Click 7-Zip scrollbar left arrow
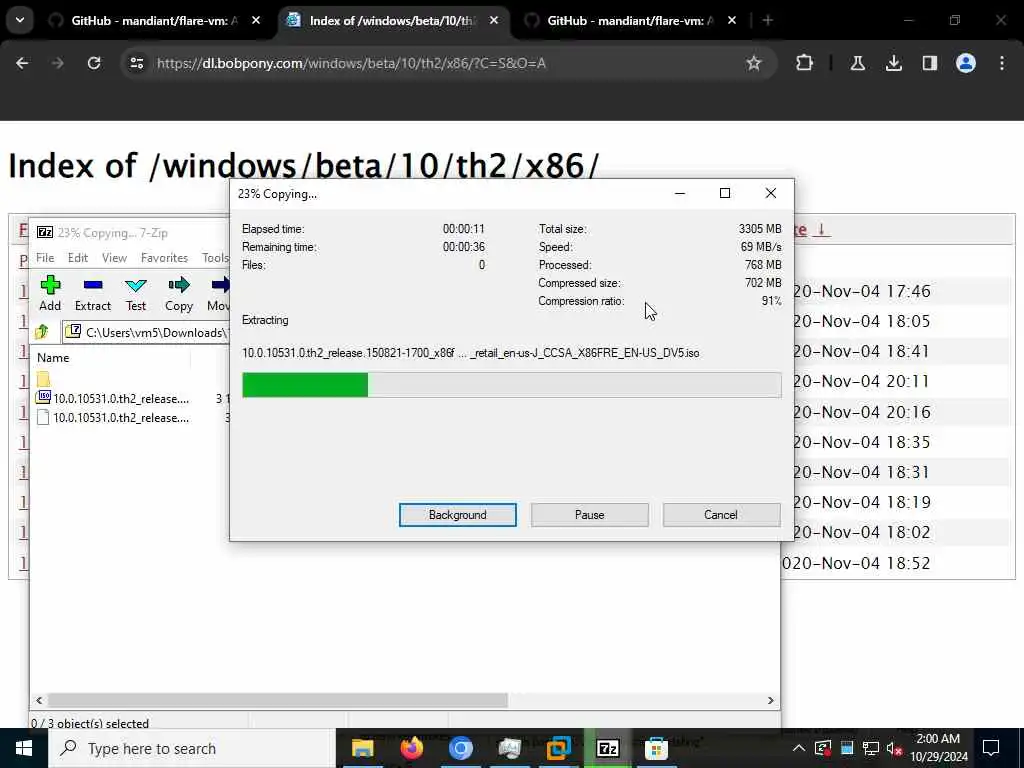The image size is (1024, 768). point(39,700)
